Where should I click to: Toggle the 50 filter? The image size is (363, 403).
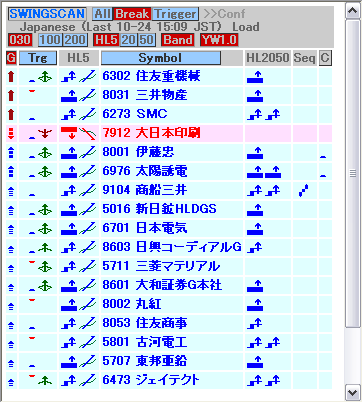[147, 40]
